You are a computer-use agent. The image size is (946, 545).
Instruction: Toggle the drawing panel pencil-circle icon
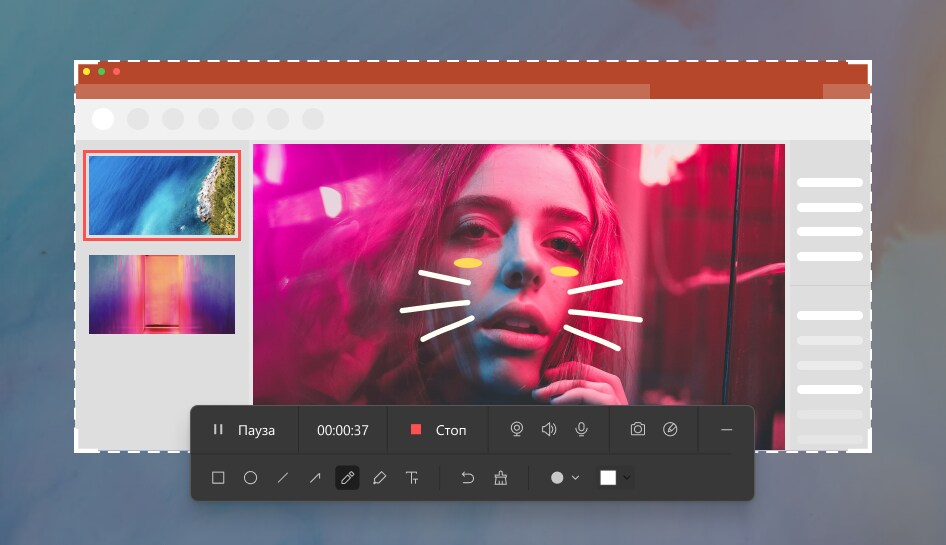(670, 429)
